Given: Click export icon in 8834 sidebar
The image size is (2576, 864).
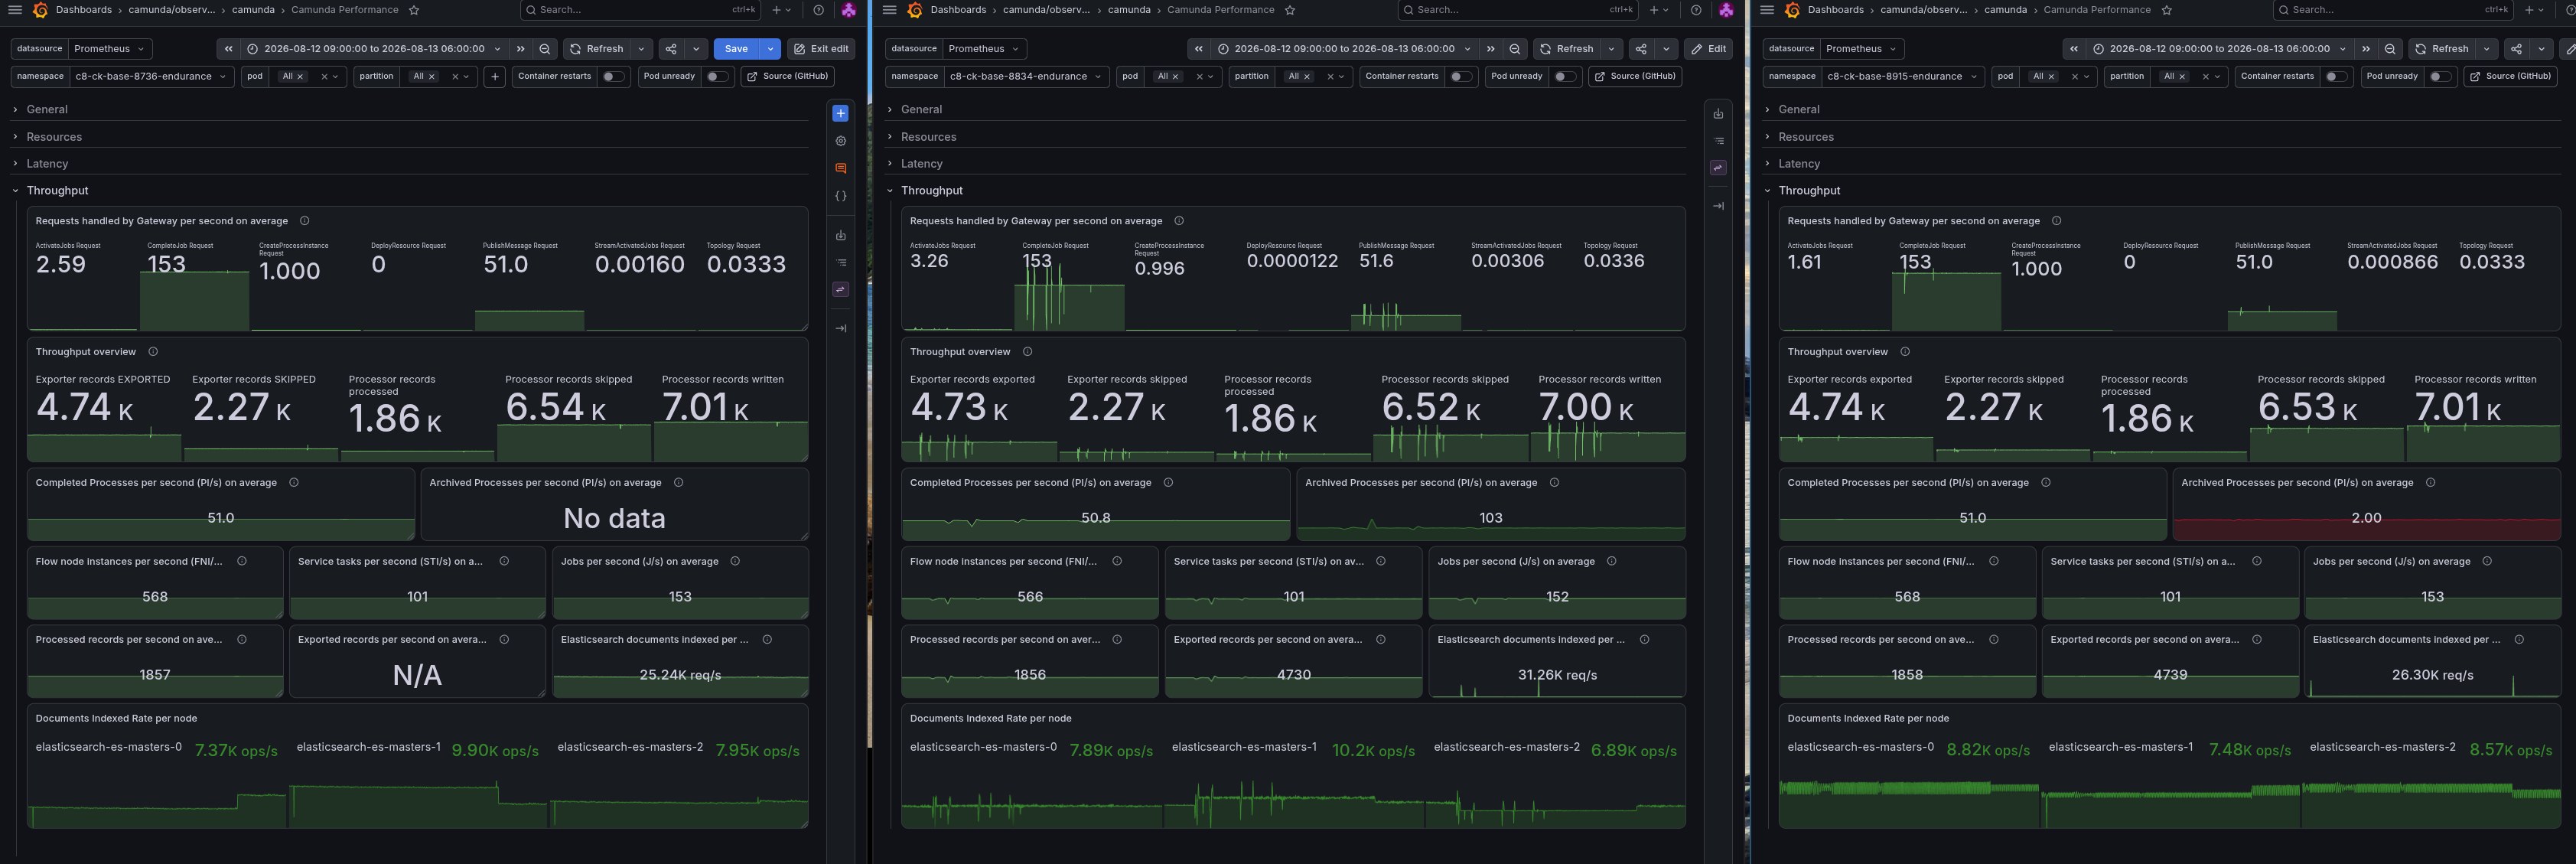Looking at the screenshot, I should (x=1719, y=114).
